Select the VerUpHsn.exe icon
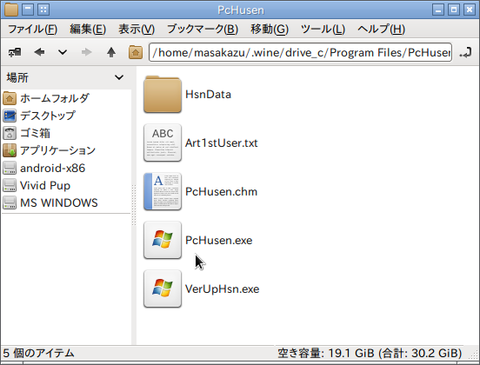This screenshot has height=365, width=480. click(x=163, y=289)
